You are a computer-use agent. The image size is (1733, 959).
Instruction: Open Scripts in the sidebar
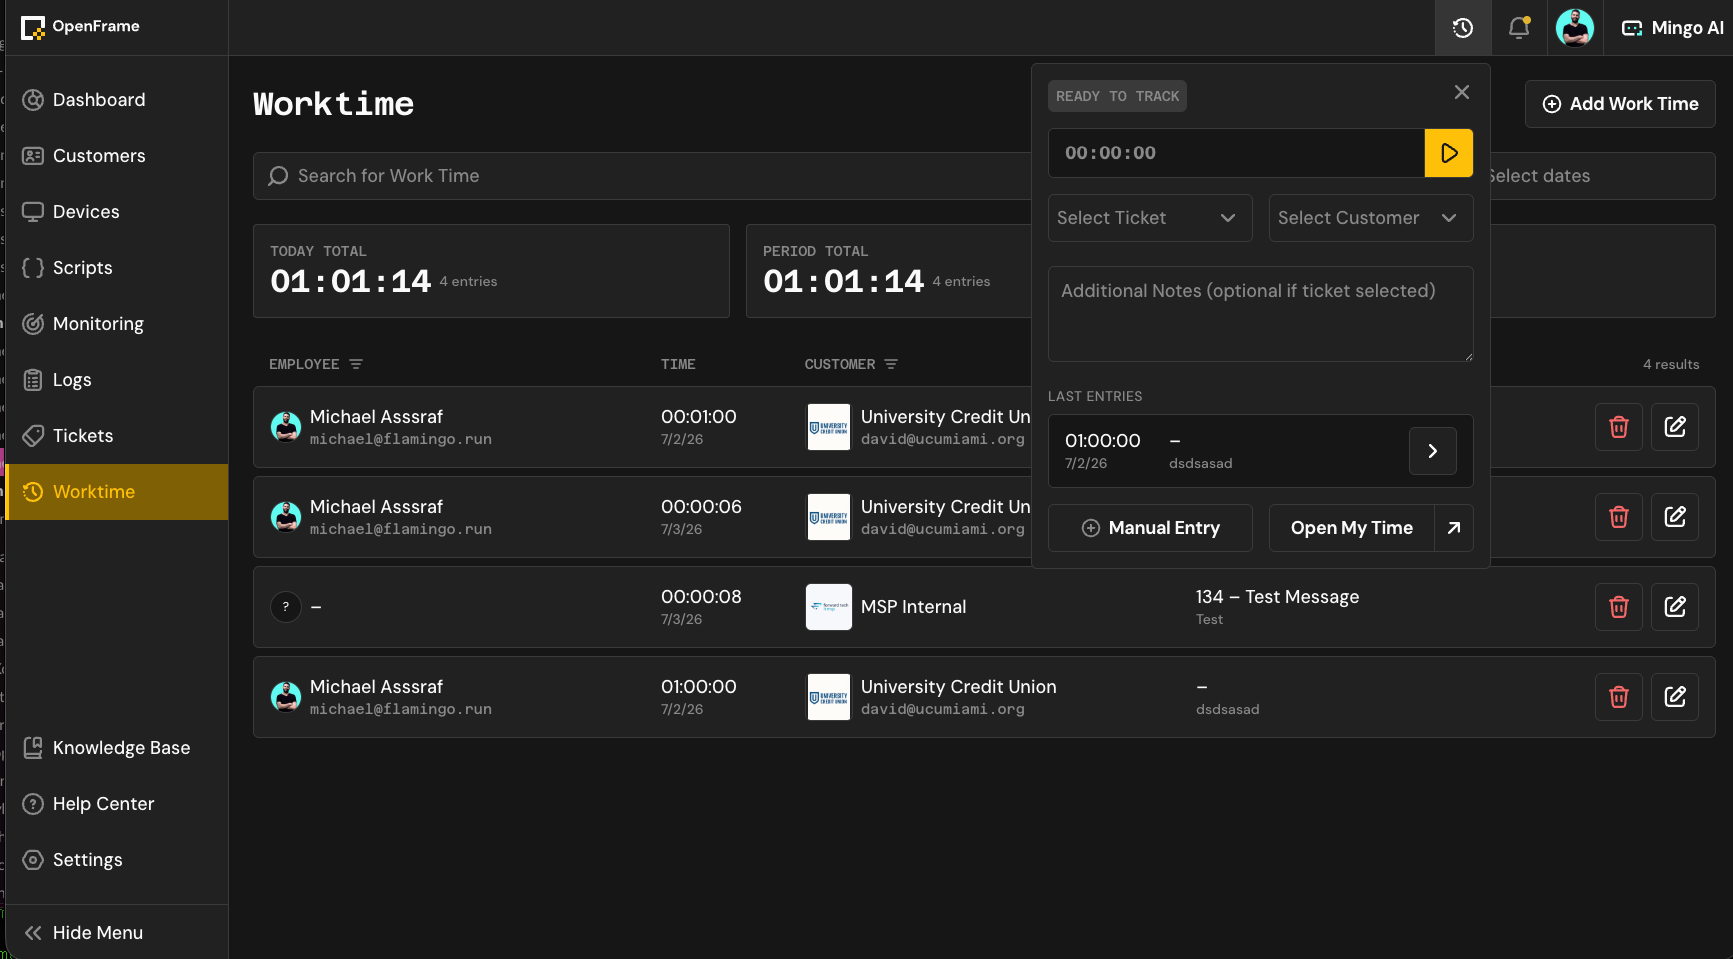tap(117, 268)
